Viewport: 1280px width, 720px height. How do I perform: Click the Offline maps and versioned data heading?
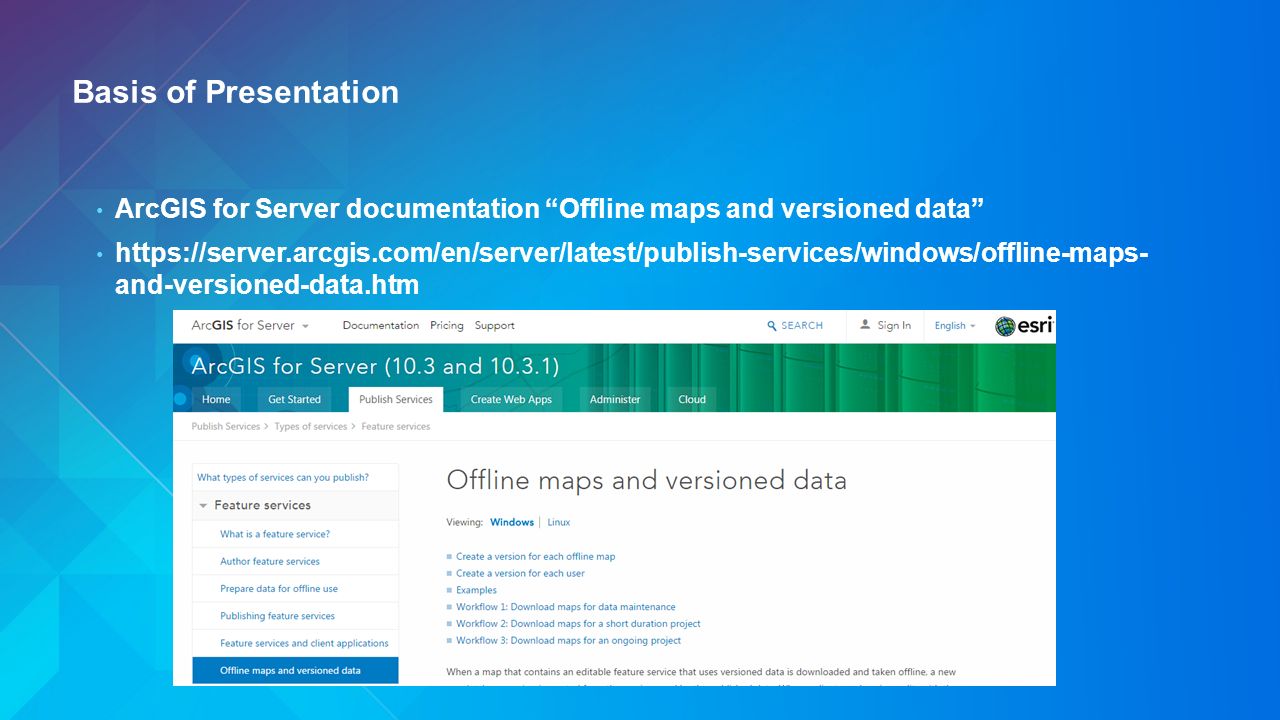click(x=647, y=480)
